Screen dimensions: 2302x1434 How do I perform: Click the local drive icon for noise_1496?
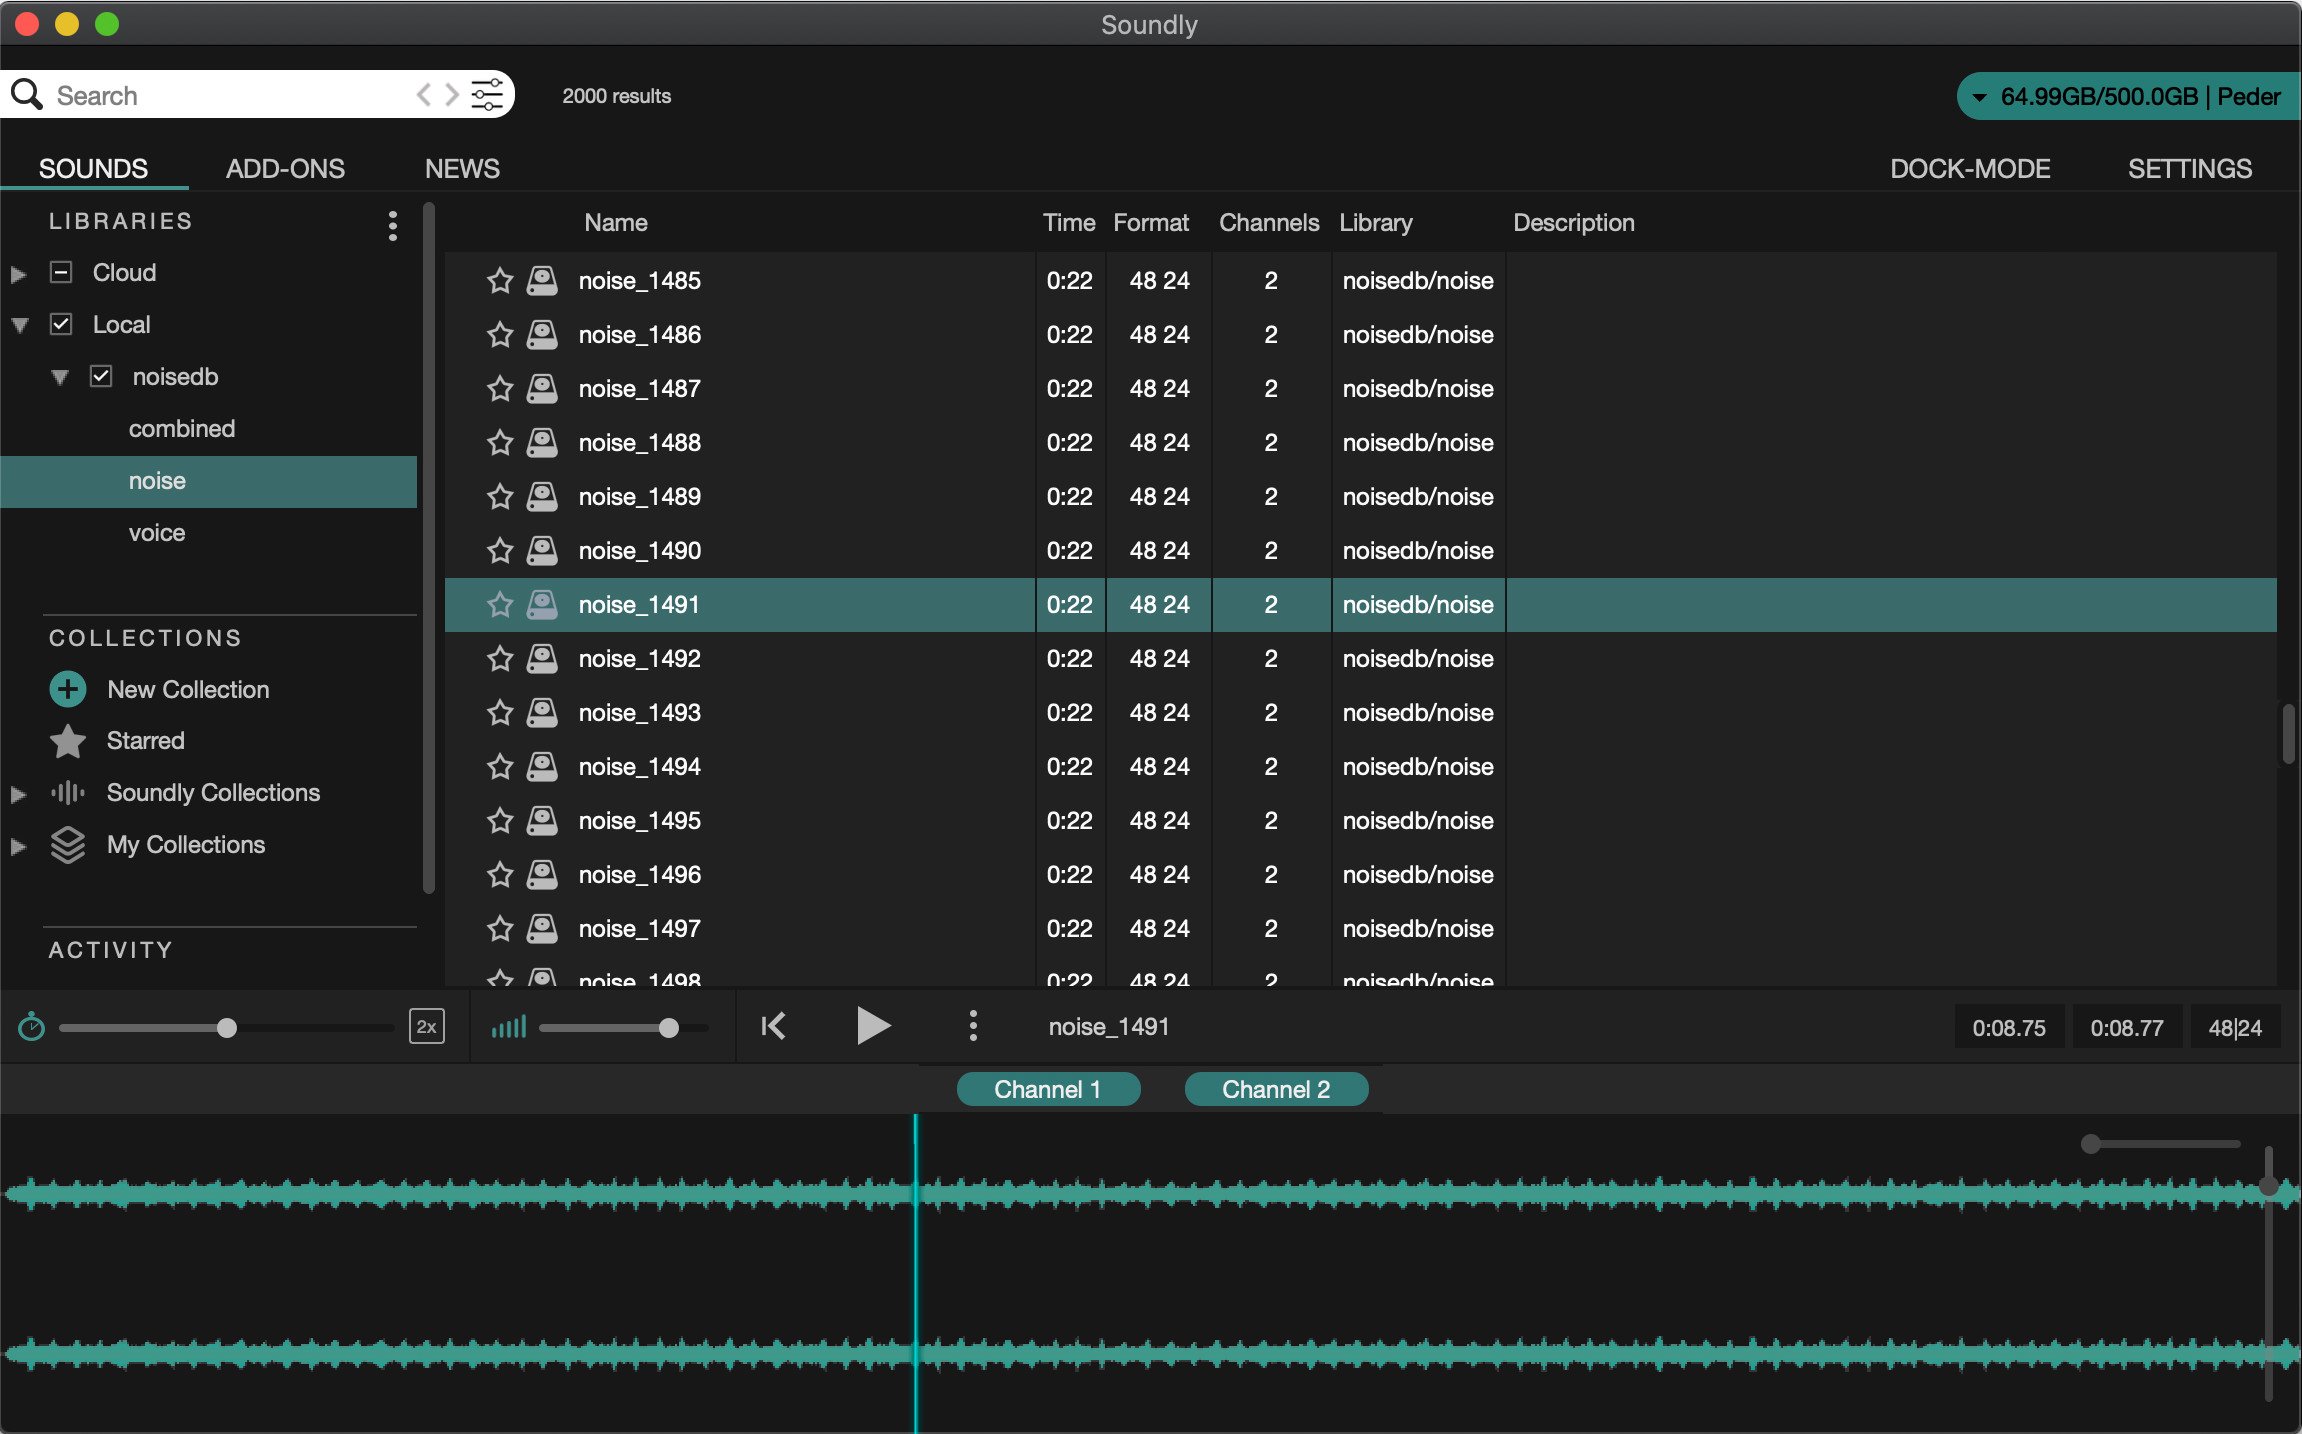[x=542, y=874]
